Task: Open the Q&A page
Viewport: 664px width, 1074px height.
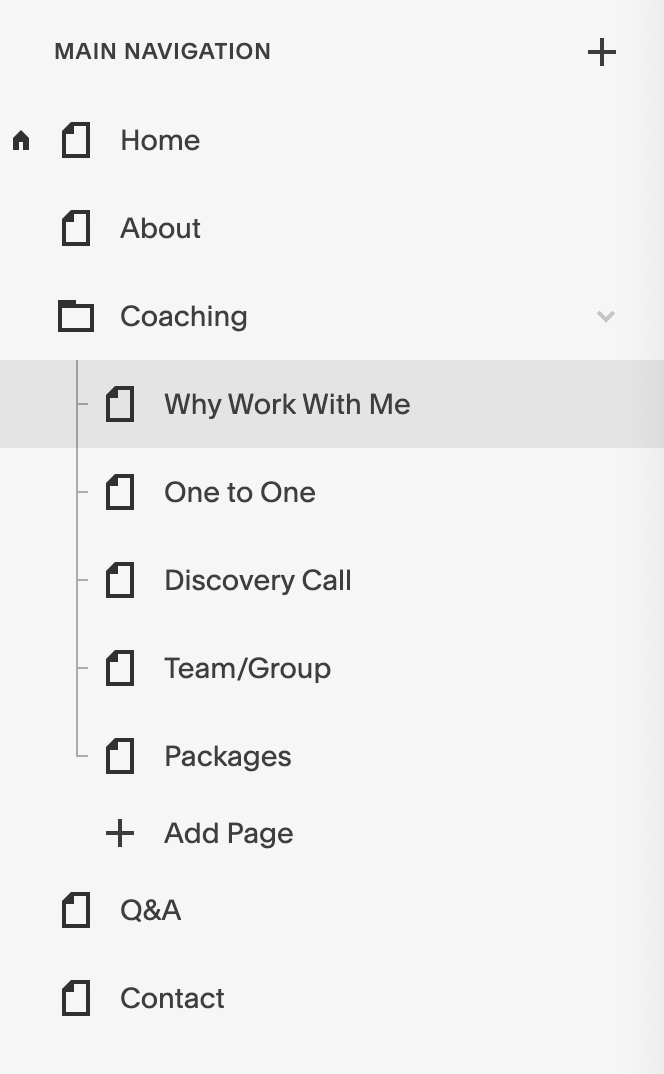Action: (332, 910)
